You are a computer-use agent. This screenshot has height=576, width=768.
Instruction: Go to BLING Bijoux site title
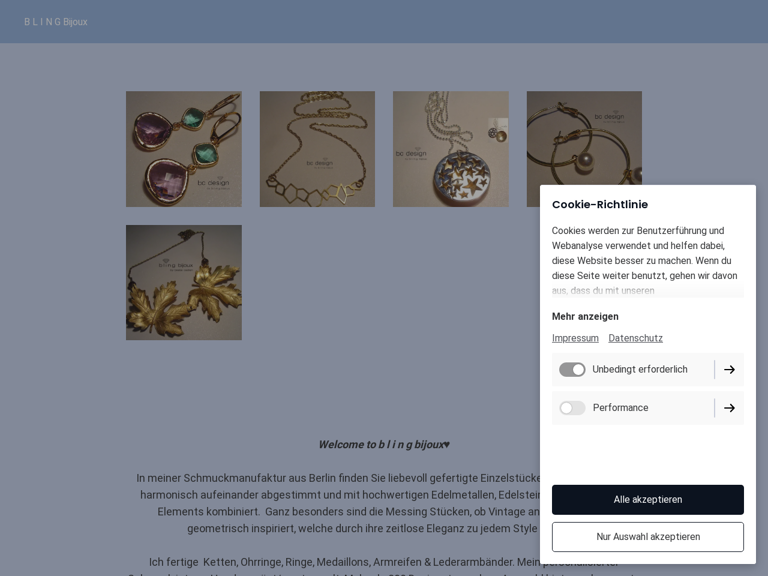(56, 22)
